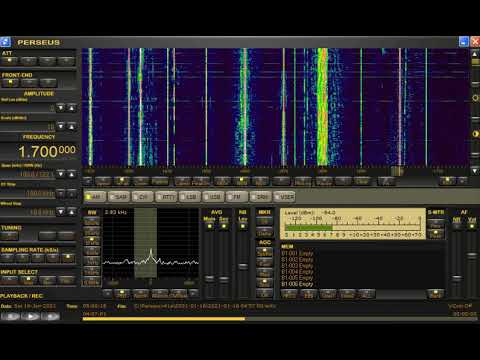Increase Wheel Step with up arrow
This screenshot has height=360, width=480.
coord(72,212)
